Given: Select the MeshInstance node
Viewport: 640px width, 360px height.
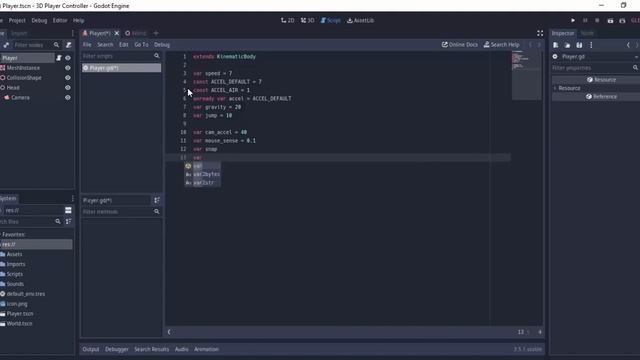Looking at the screenshot, I should click(x=23, y=68).
